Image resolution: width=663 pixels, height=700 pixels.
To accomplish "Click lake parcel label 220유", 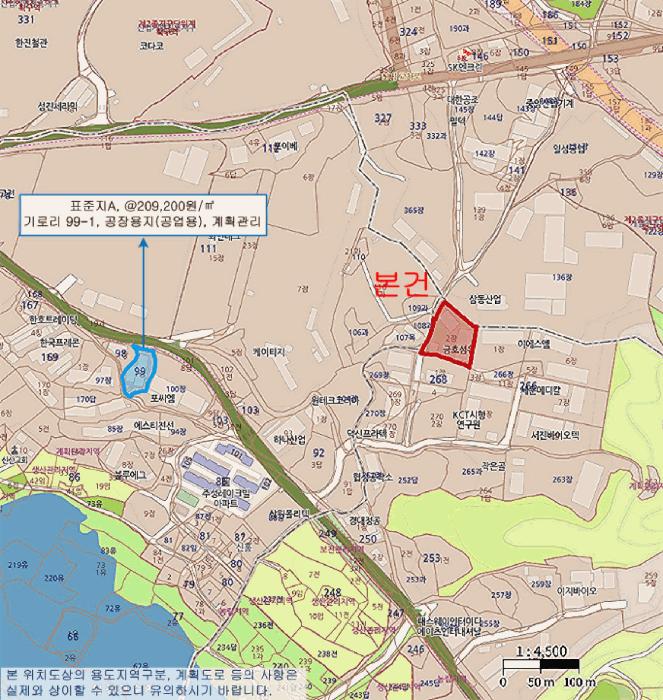I will (54, 578).
